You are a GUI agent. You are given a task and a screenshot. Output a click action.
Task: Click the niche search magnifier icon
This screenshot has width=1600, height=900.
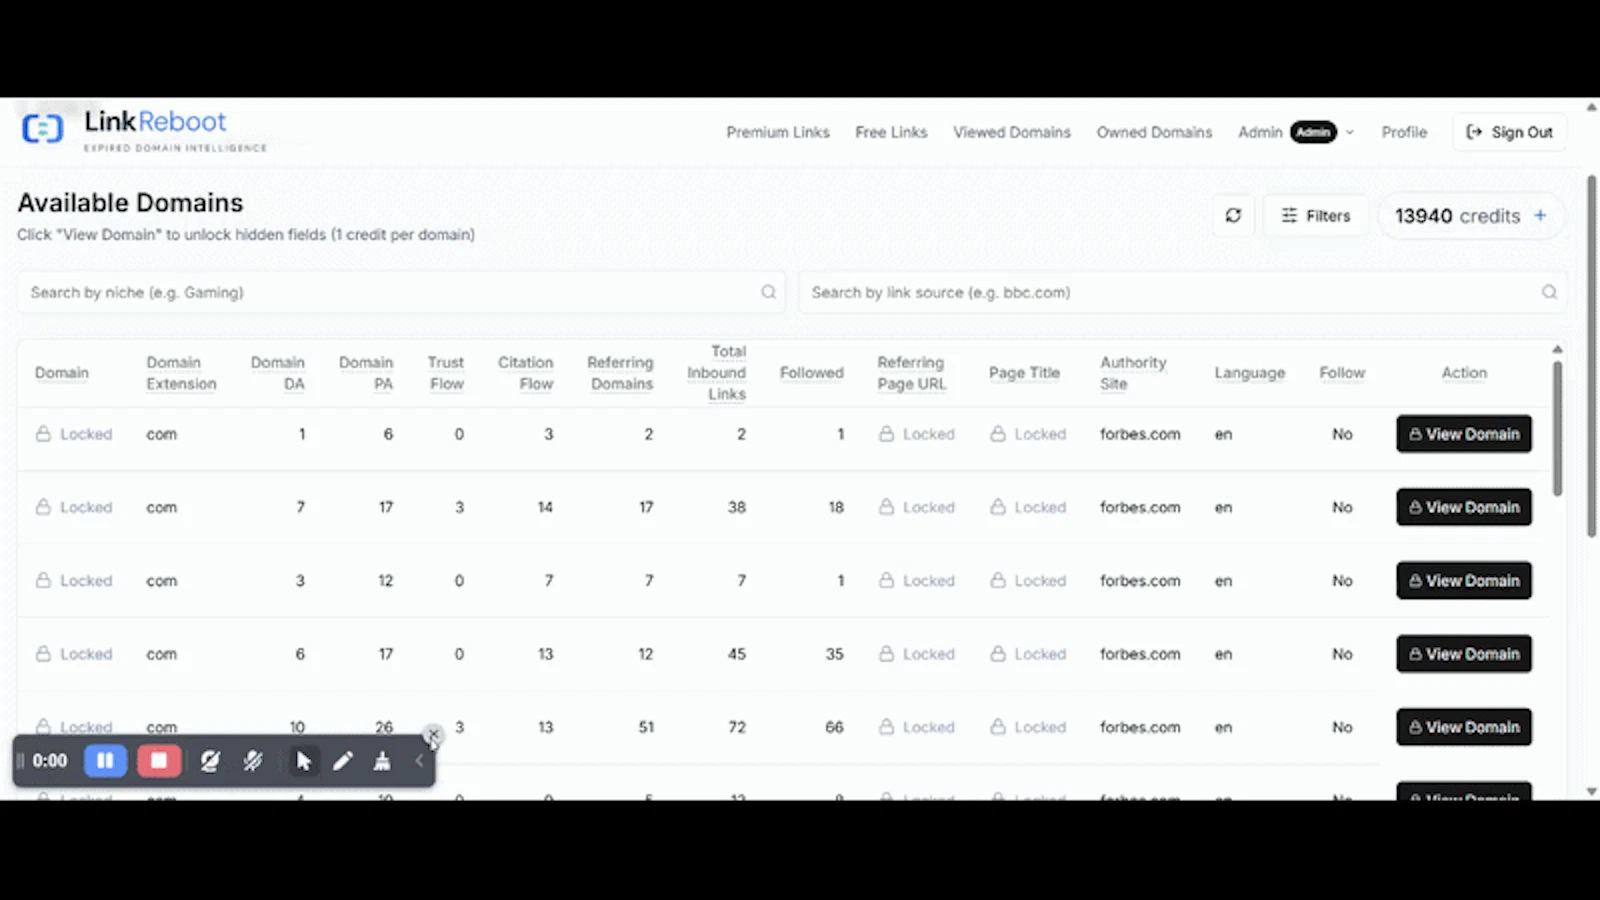(768, 292)
